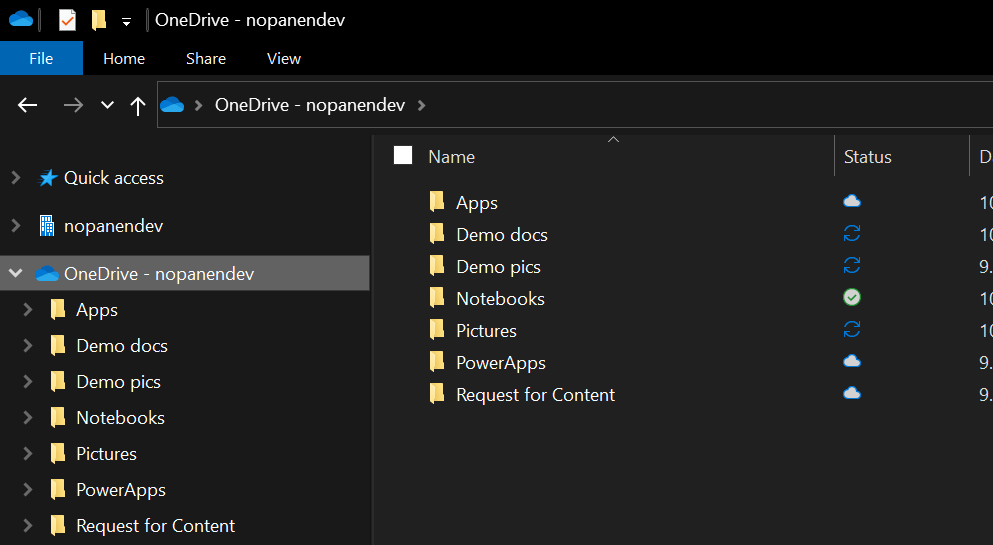Image resolution: width=993 pixels, height=545 pixels.
Task: Expand the Notebooks folder in the sidebar
Action: 28,417
